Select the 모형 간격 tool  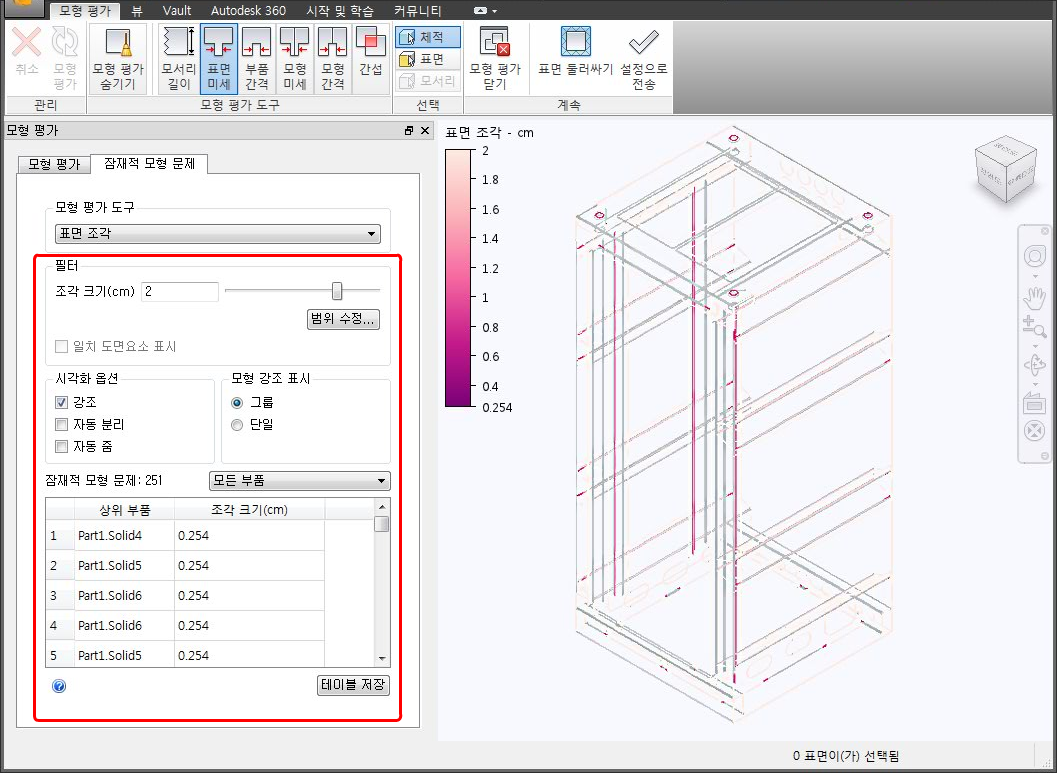tap(332, 59)
